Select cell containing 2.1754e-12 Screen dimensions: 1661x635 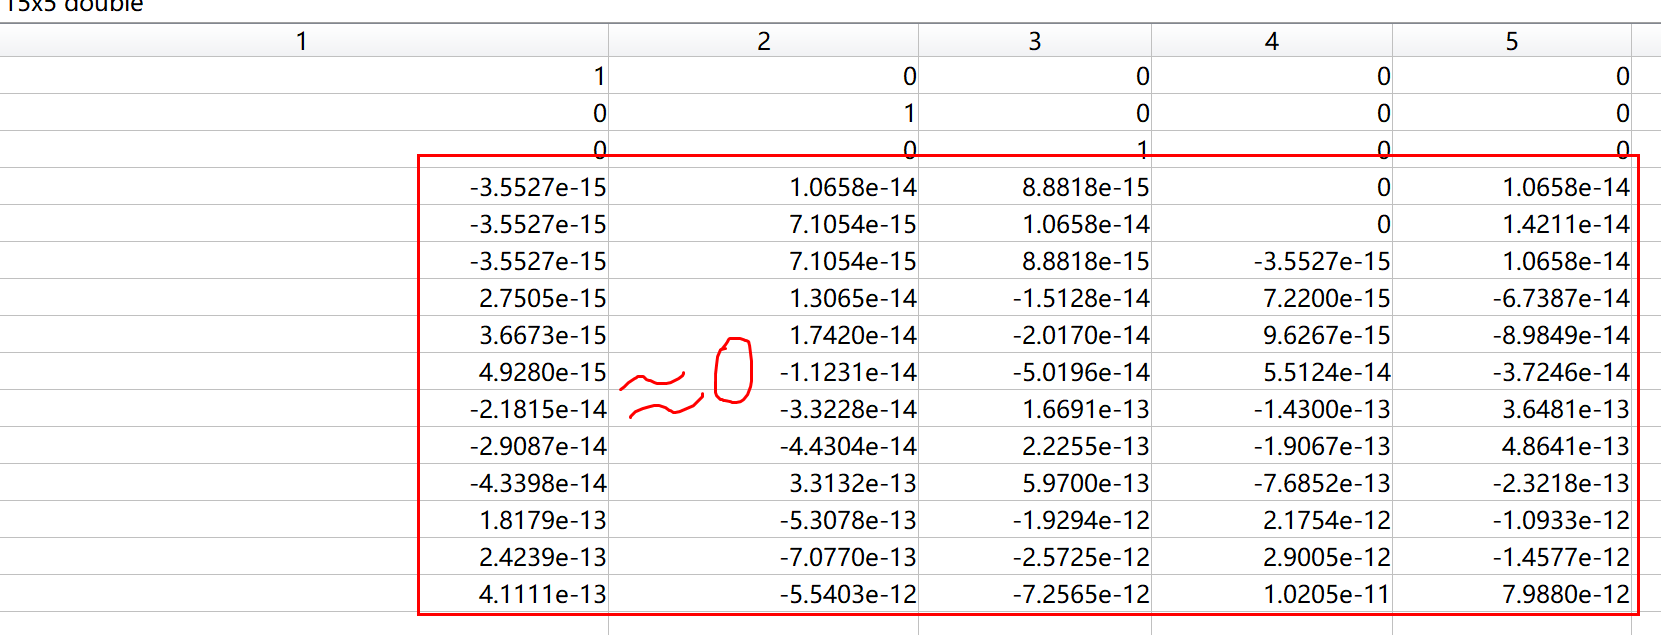tap(1272, 520)
